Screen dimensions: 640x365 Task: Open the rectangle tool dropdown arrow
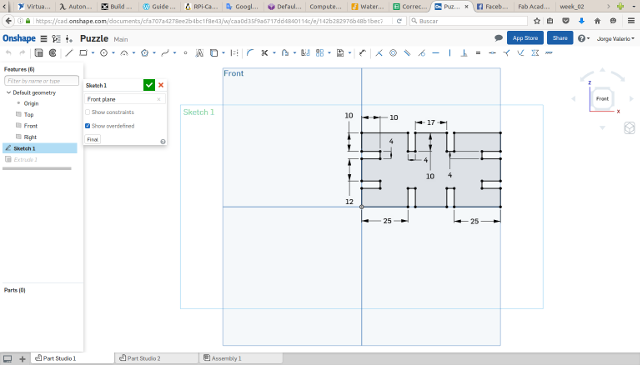(93, 53)
